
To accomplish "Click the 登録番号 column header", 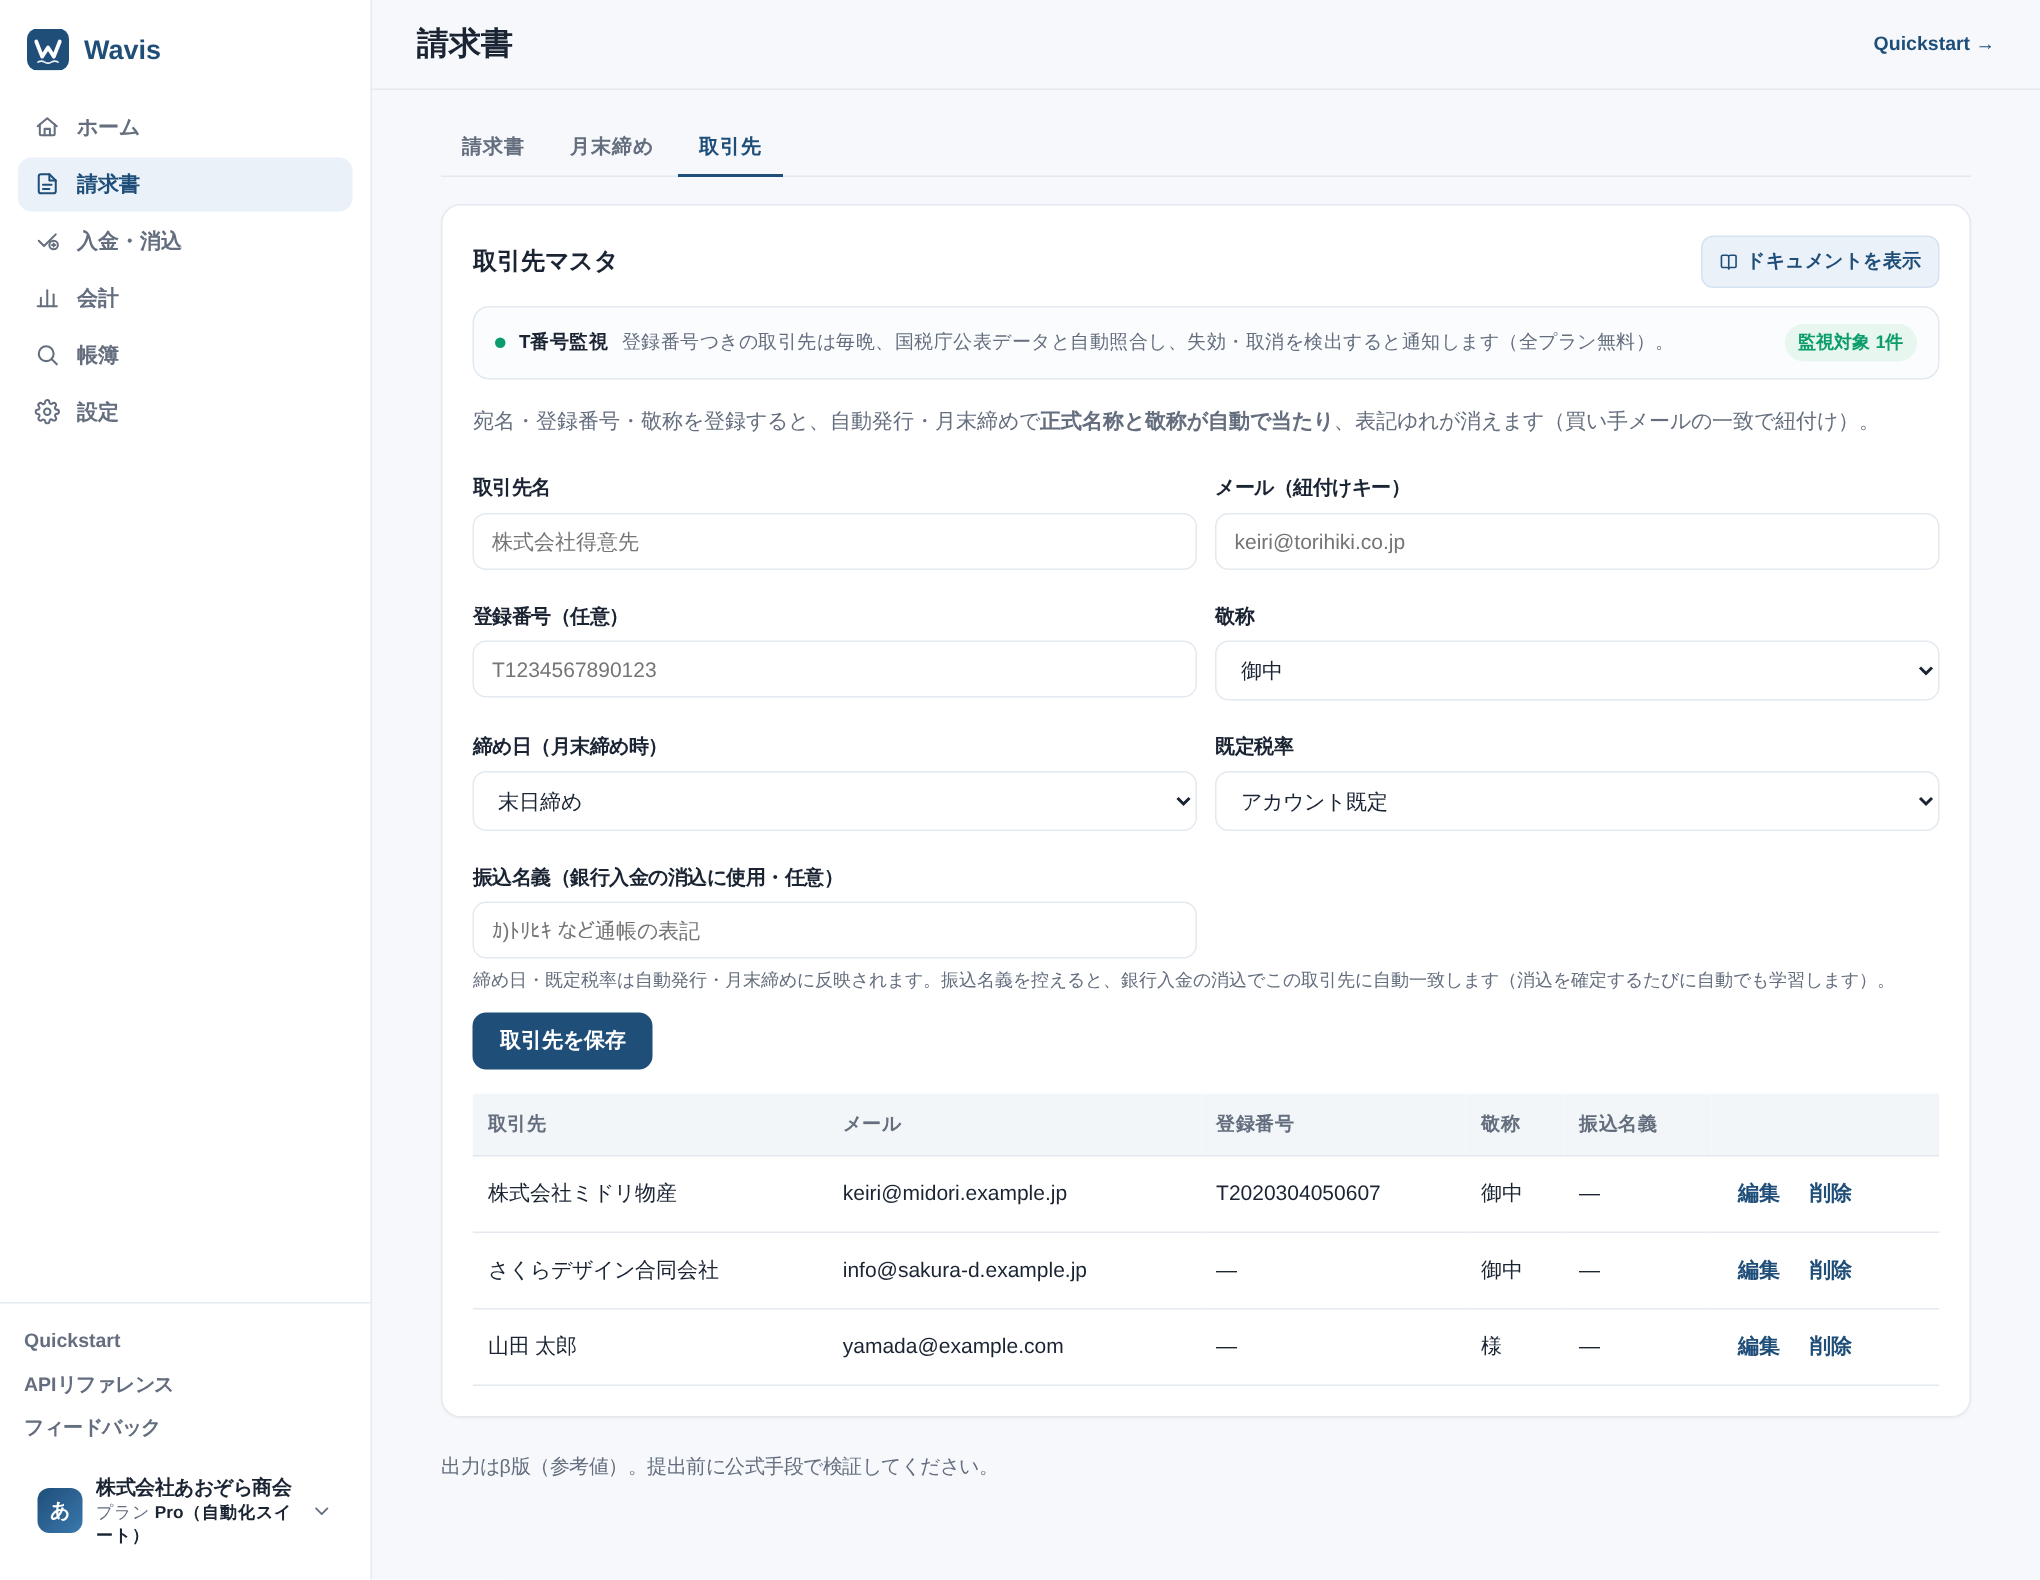I will (1254, 1124).
